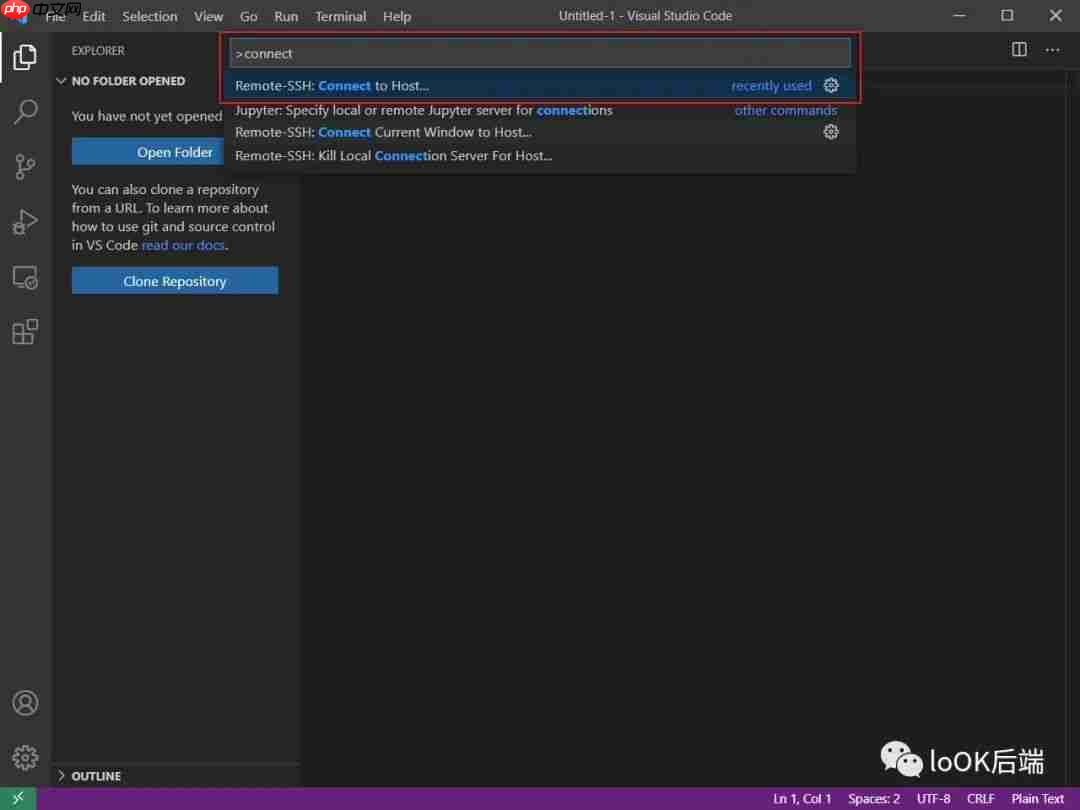Click the Clone Repository button

coord(174,280)
